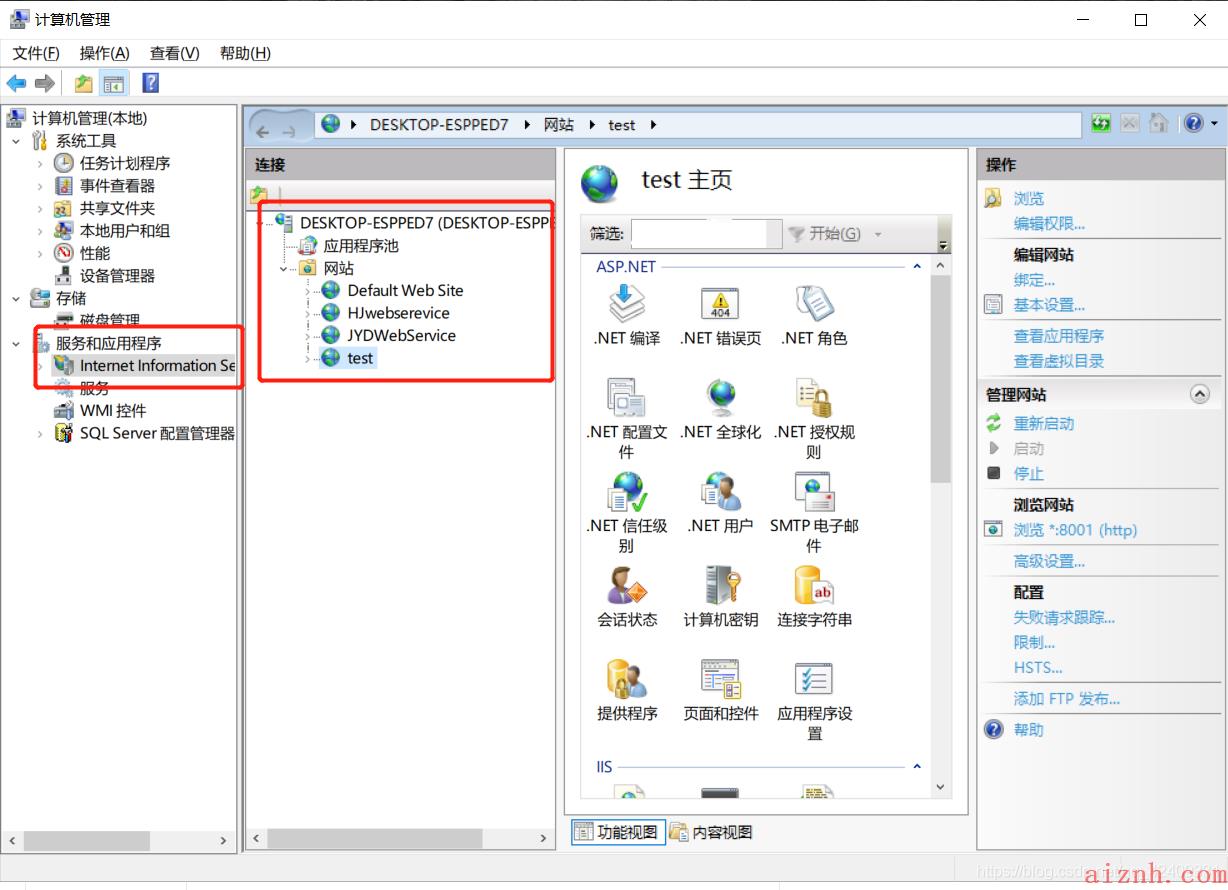Click the blue help icon in toolbar
Viewport: 1228px width, 890px height.
pos(150,83)
